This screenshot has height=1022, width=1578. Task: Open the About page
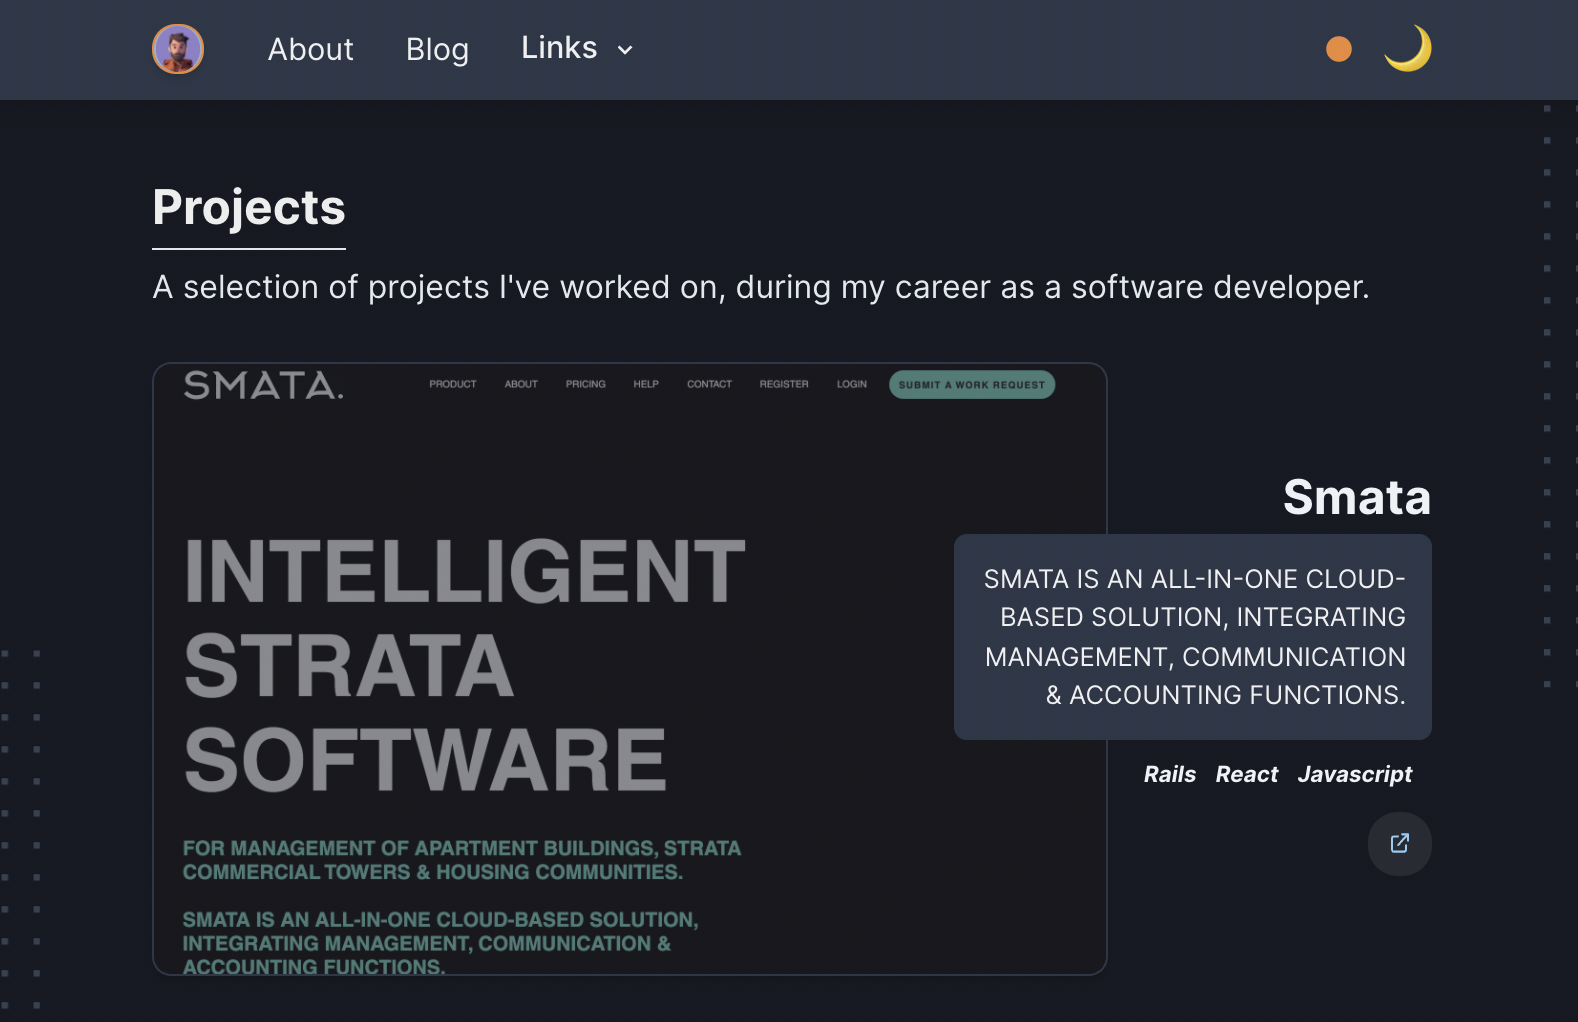tap(310, 49)
